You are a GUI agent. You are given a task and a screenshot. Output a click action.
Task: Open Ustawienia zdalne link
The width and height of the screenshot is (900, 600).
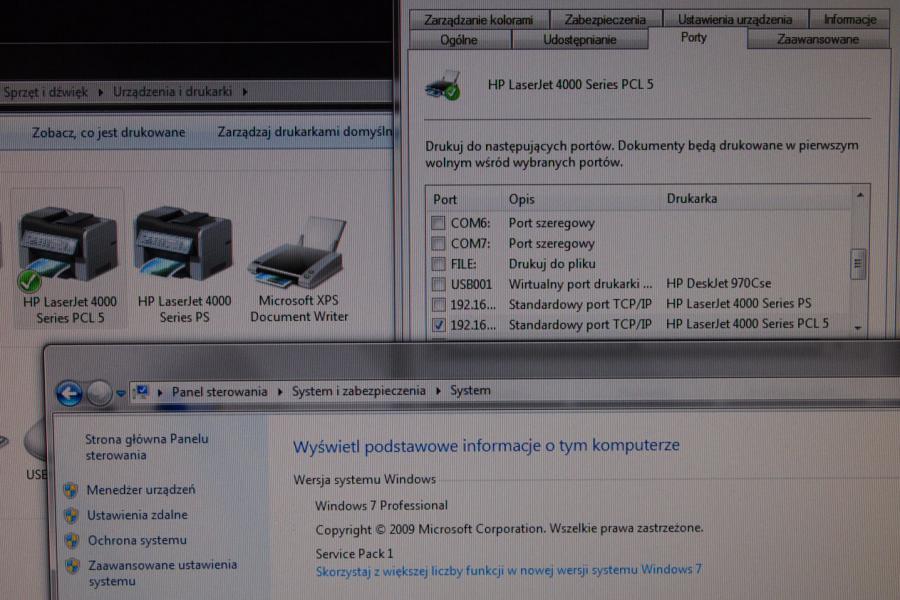point(137,515)
